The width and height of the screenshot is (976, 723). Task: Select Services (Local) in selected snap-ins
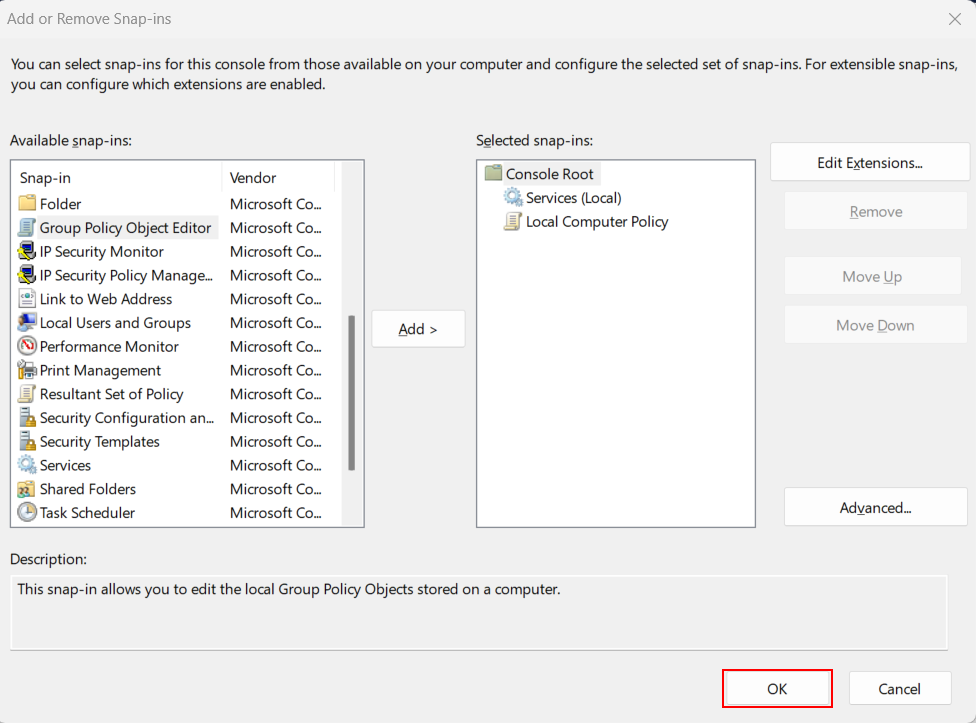[x=573, y=198]
